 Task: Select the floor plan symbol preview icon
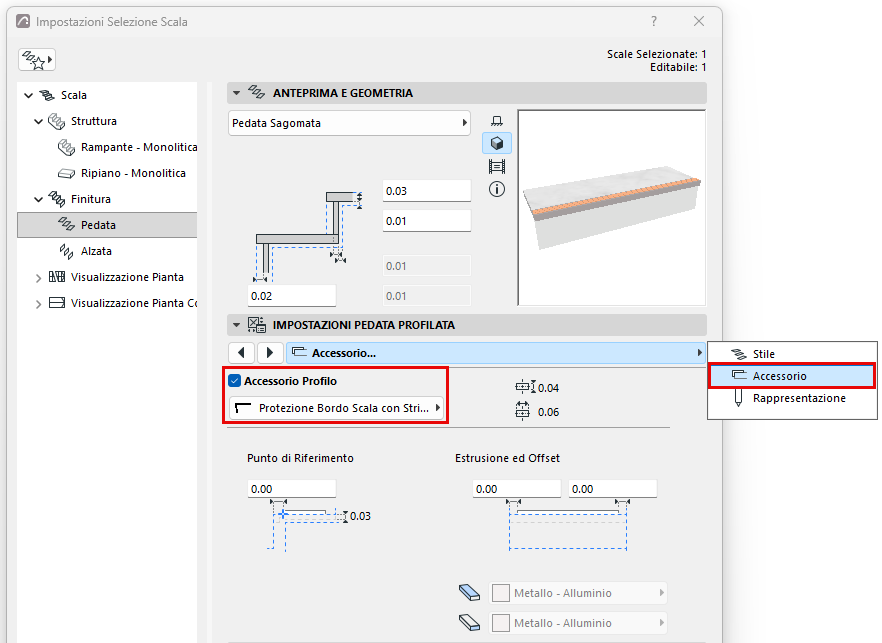[x=497, y=121]
